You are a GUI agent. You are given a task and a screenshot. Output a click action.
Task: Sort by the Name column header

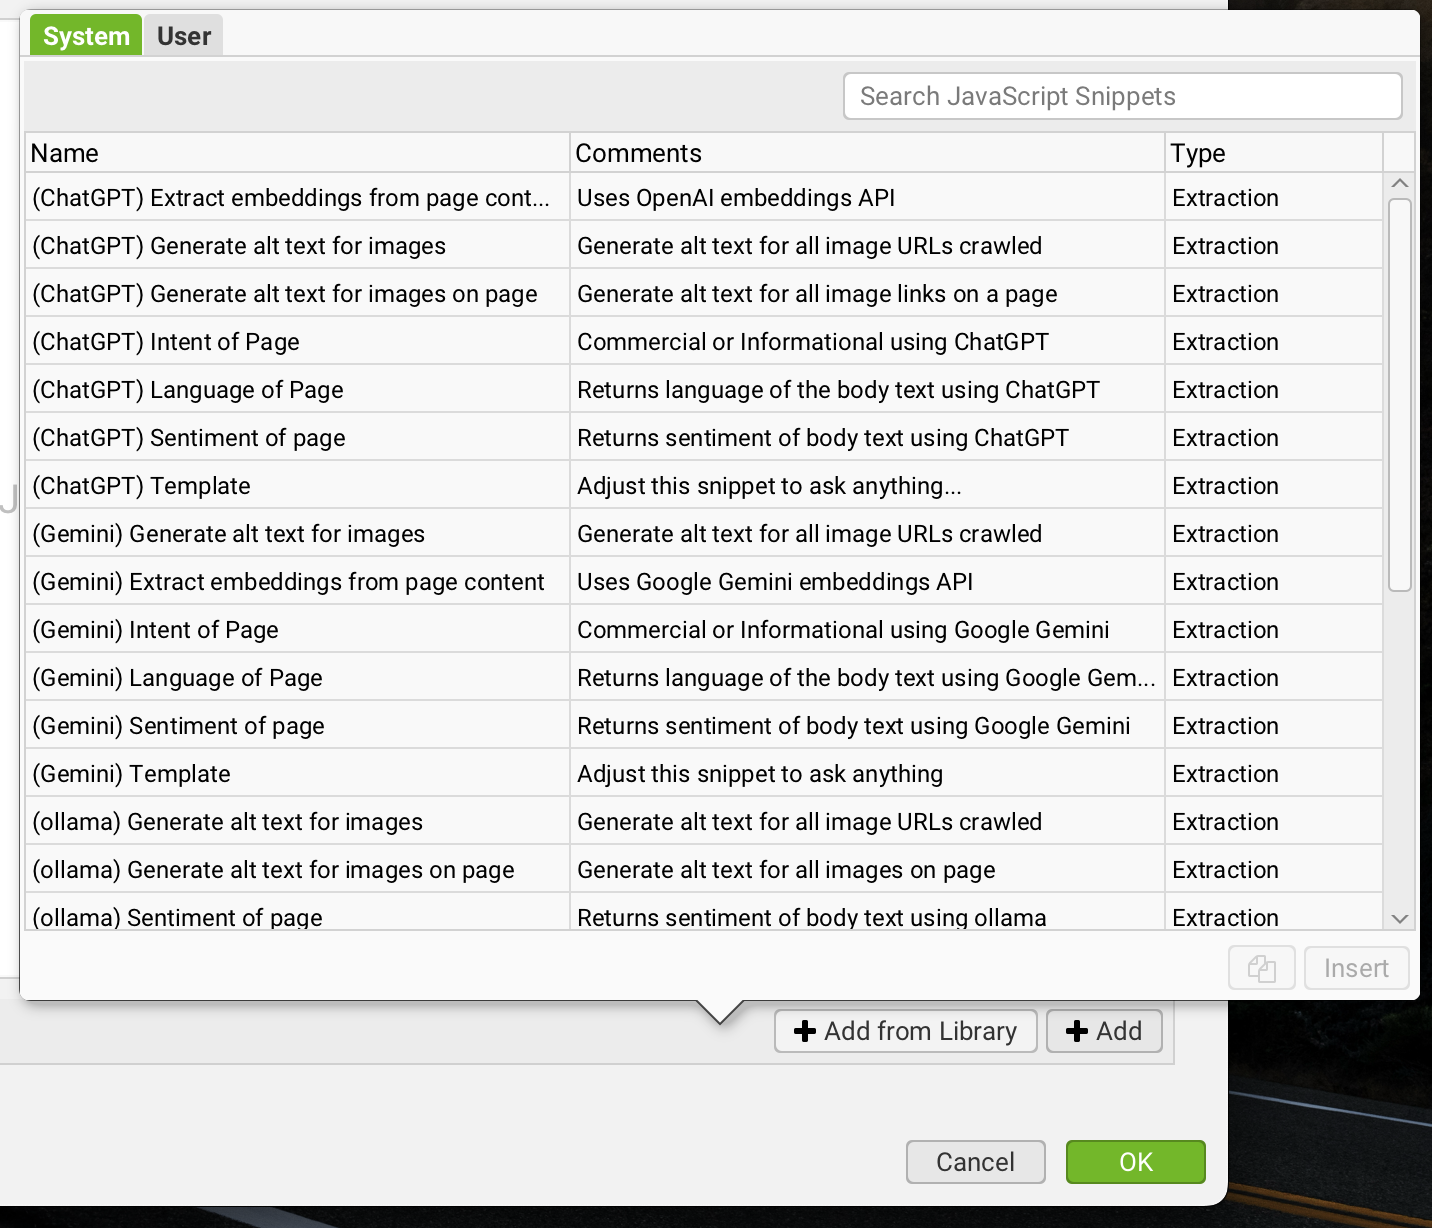coord(296,153)
